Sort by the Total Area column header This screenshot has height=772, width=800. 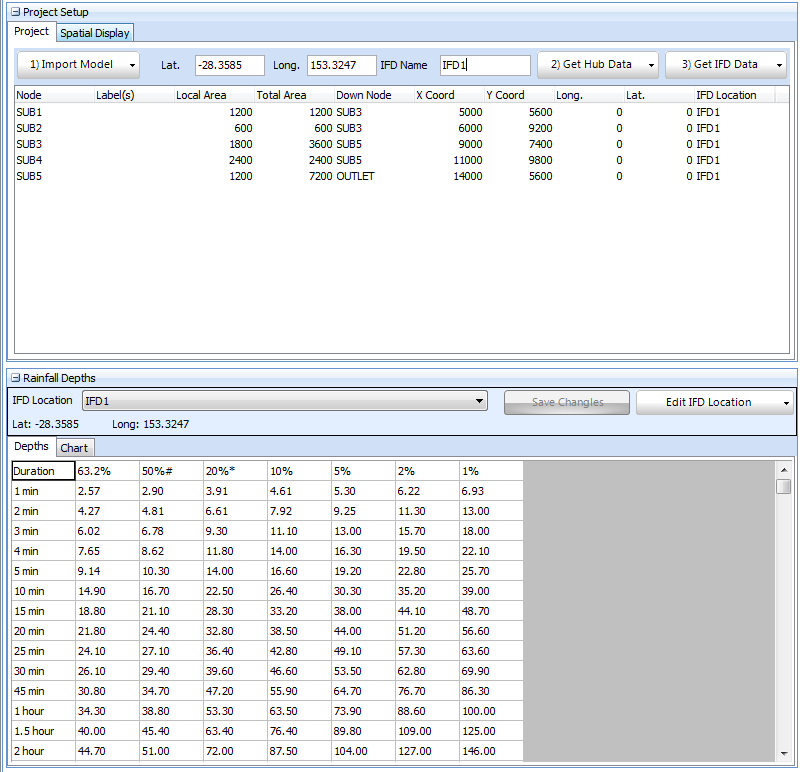(x=281, y=95)
